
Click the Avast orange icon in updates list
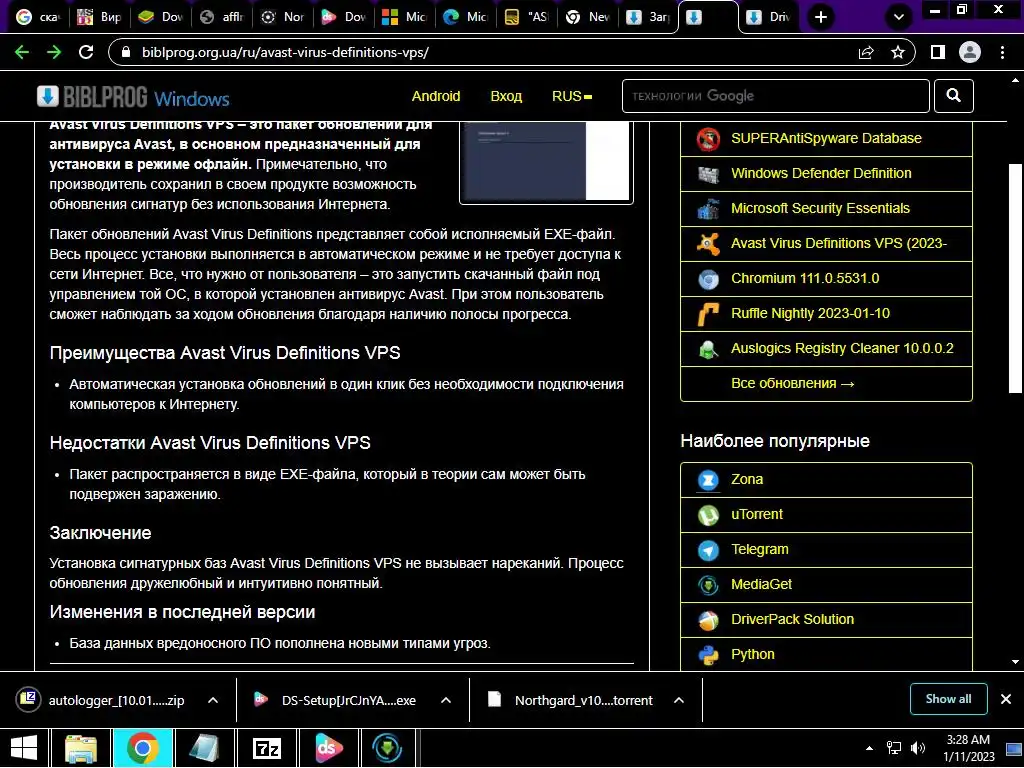[708, 244]
